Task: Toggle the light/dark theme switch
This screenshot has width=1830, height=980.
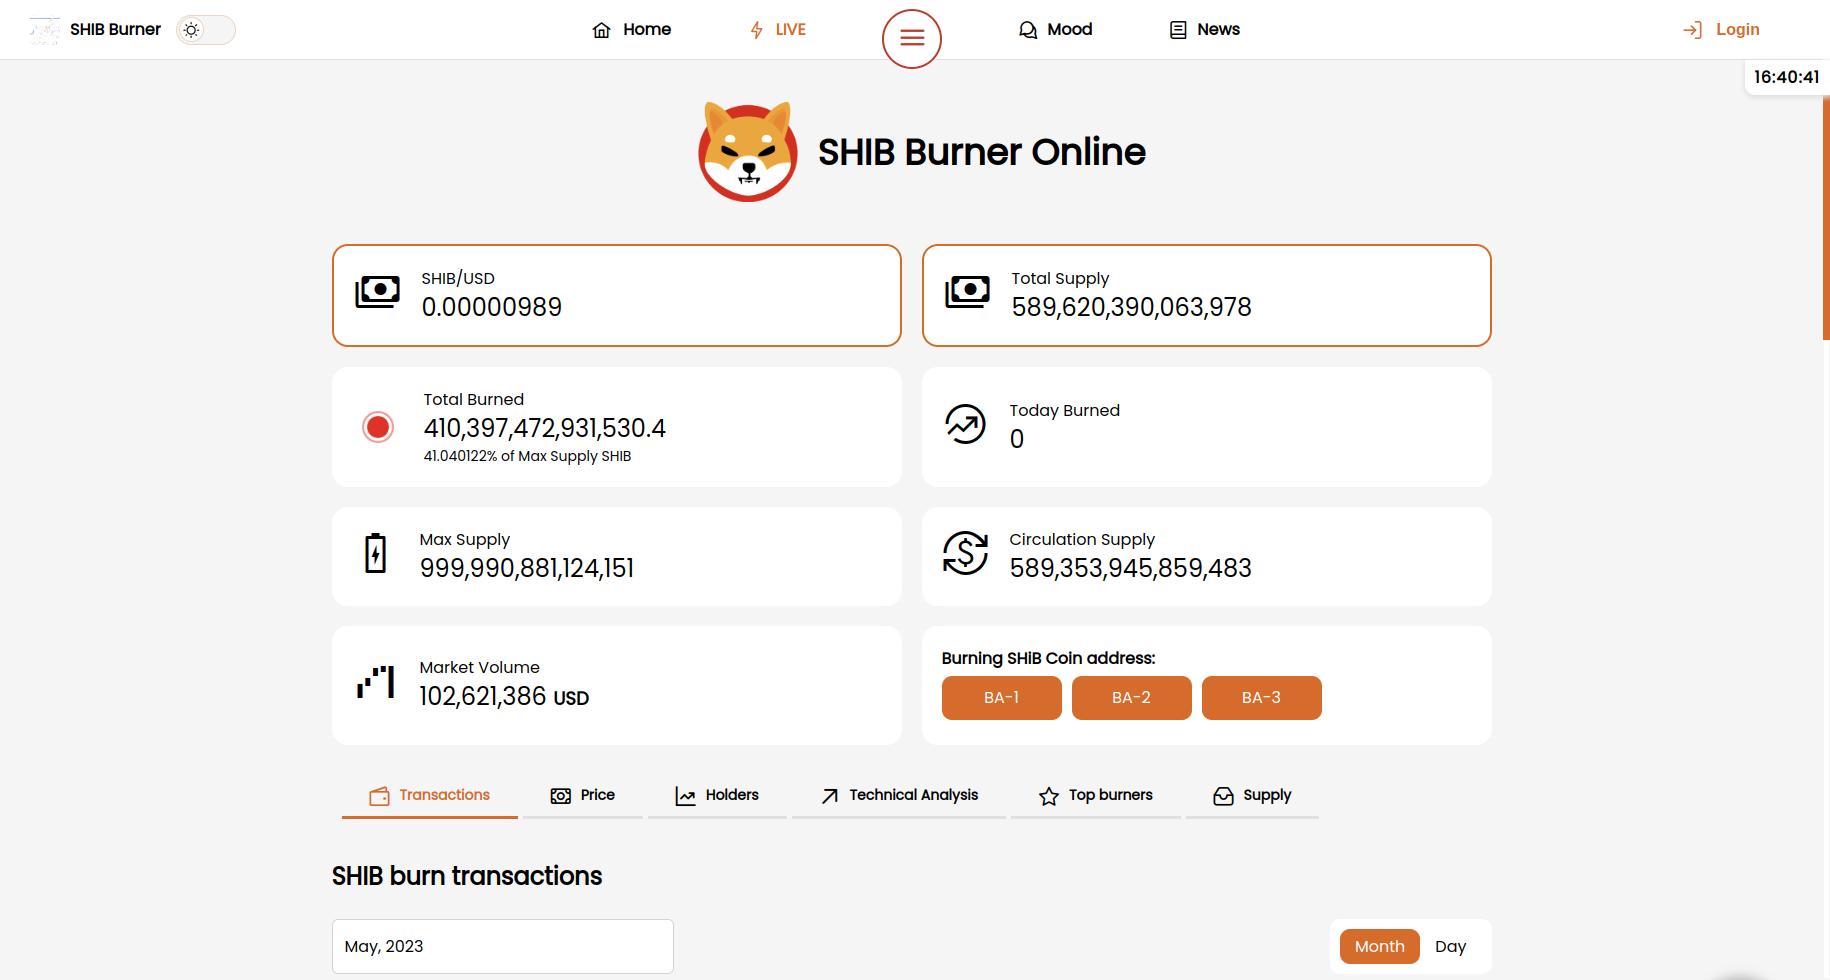Action: pyautogui.click(x=206, y=30)
